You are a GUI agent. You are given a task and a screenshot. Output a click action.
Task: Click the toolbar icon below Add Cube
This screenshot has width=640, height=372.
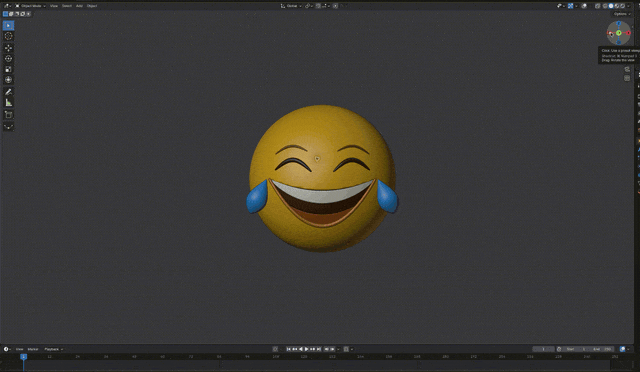pyautogui.click(x=8, y=127)
